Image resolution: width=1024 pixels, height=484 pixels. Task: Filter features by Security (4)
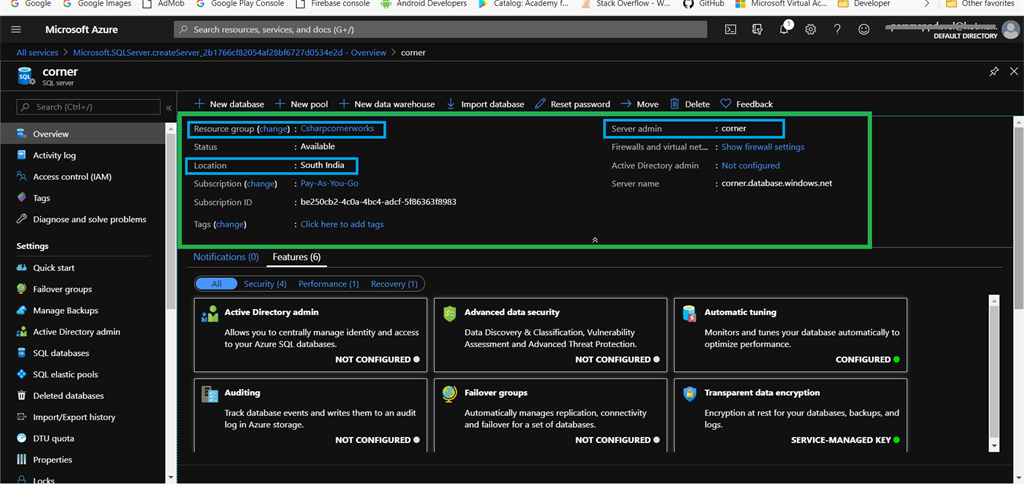pyautogui.click(x=265, y=284)
